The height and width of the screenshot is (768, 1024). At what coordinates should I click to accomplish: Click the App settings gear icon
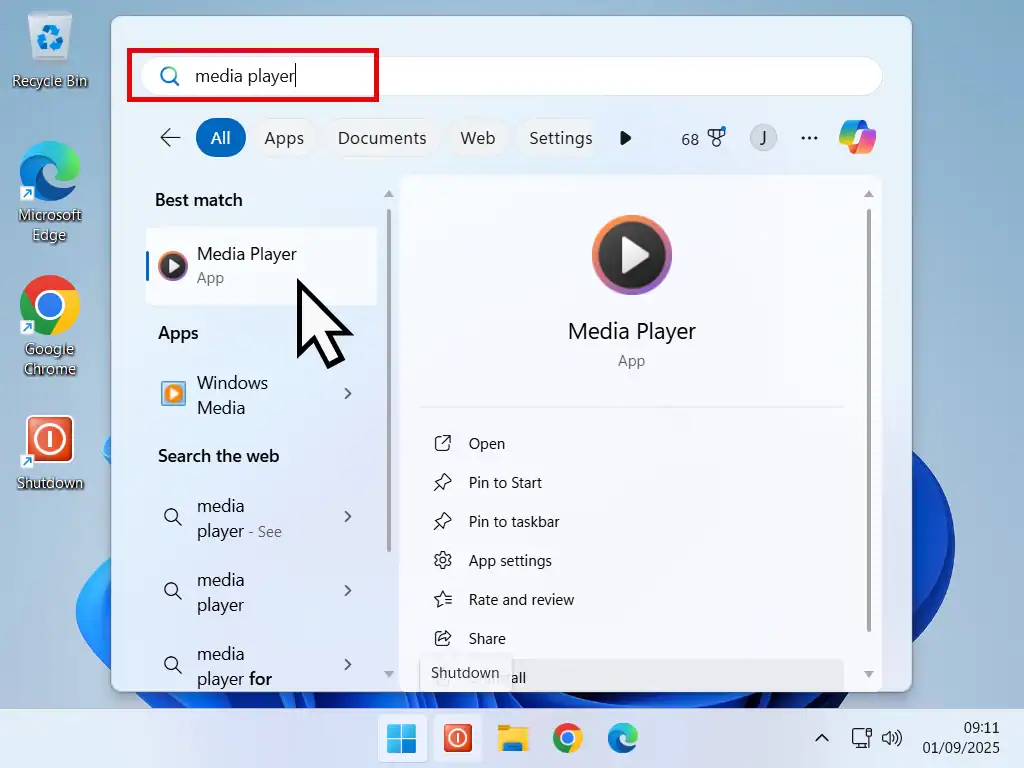(x=443, y=560)
